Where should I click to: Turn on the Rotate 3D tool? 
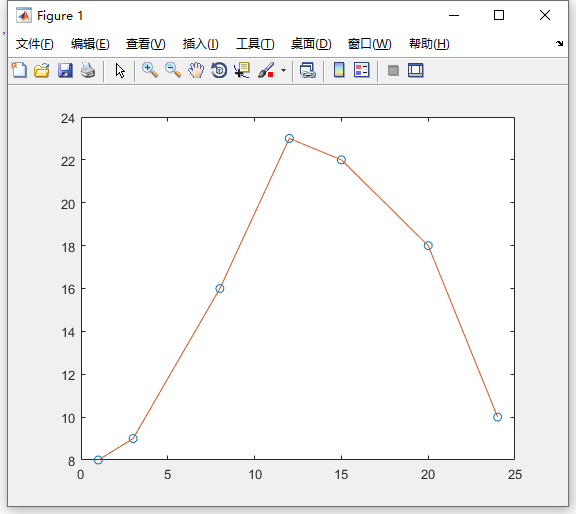click(219, 70)
